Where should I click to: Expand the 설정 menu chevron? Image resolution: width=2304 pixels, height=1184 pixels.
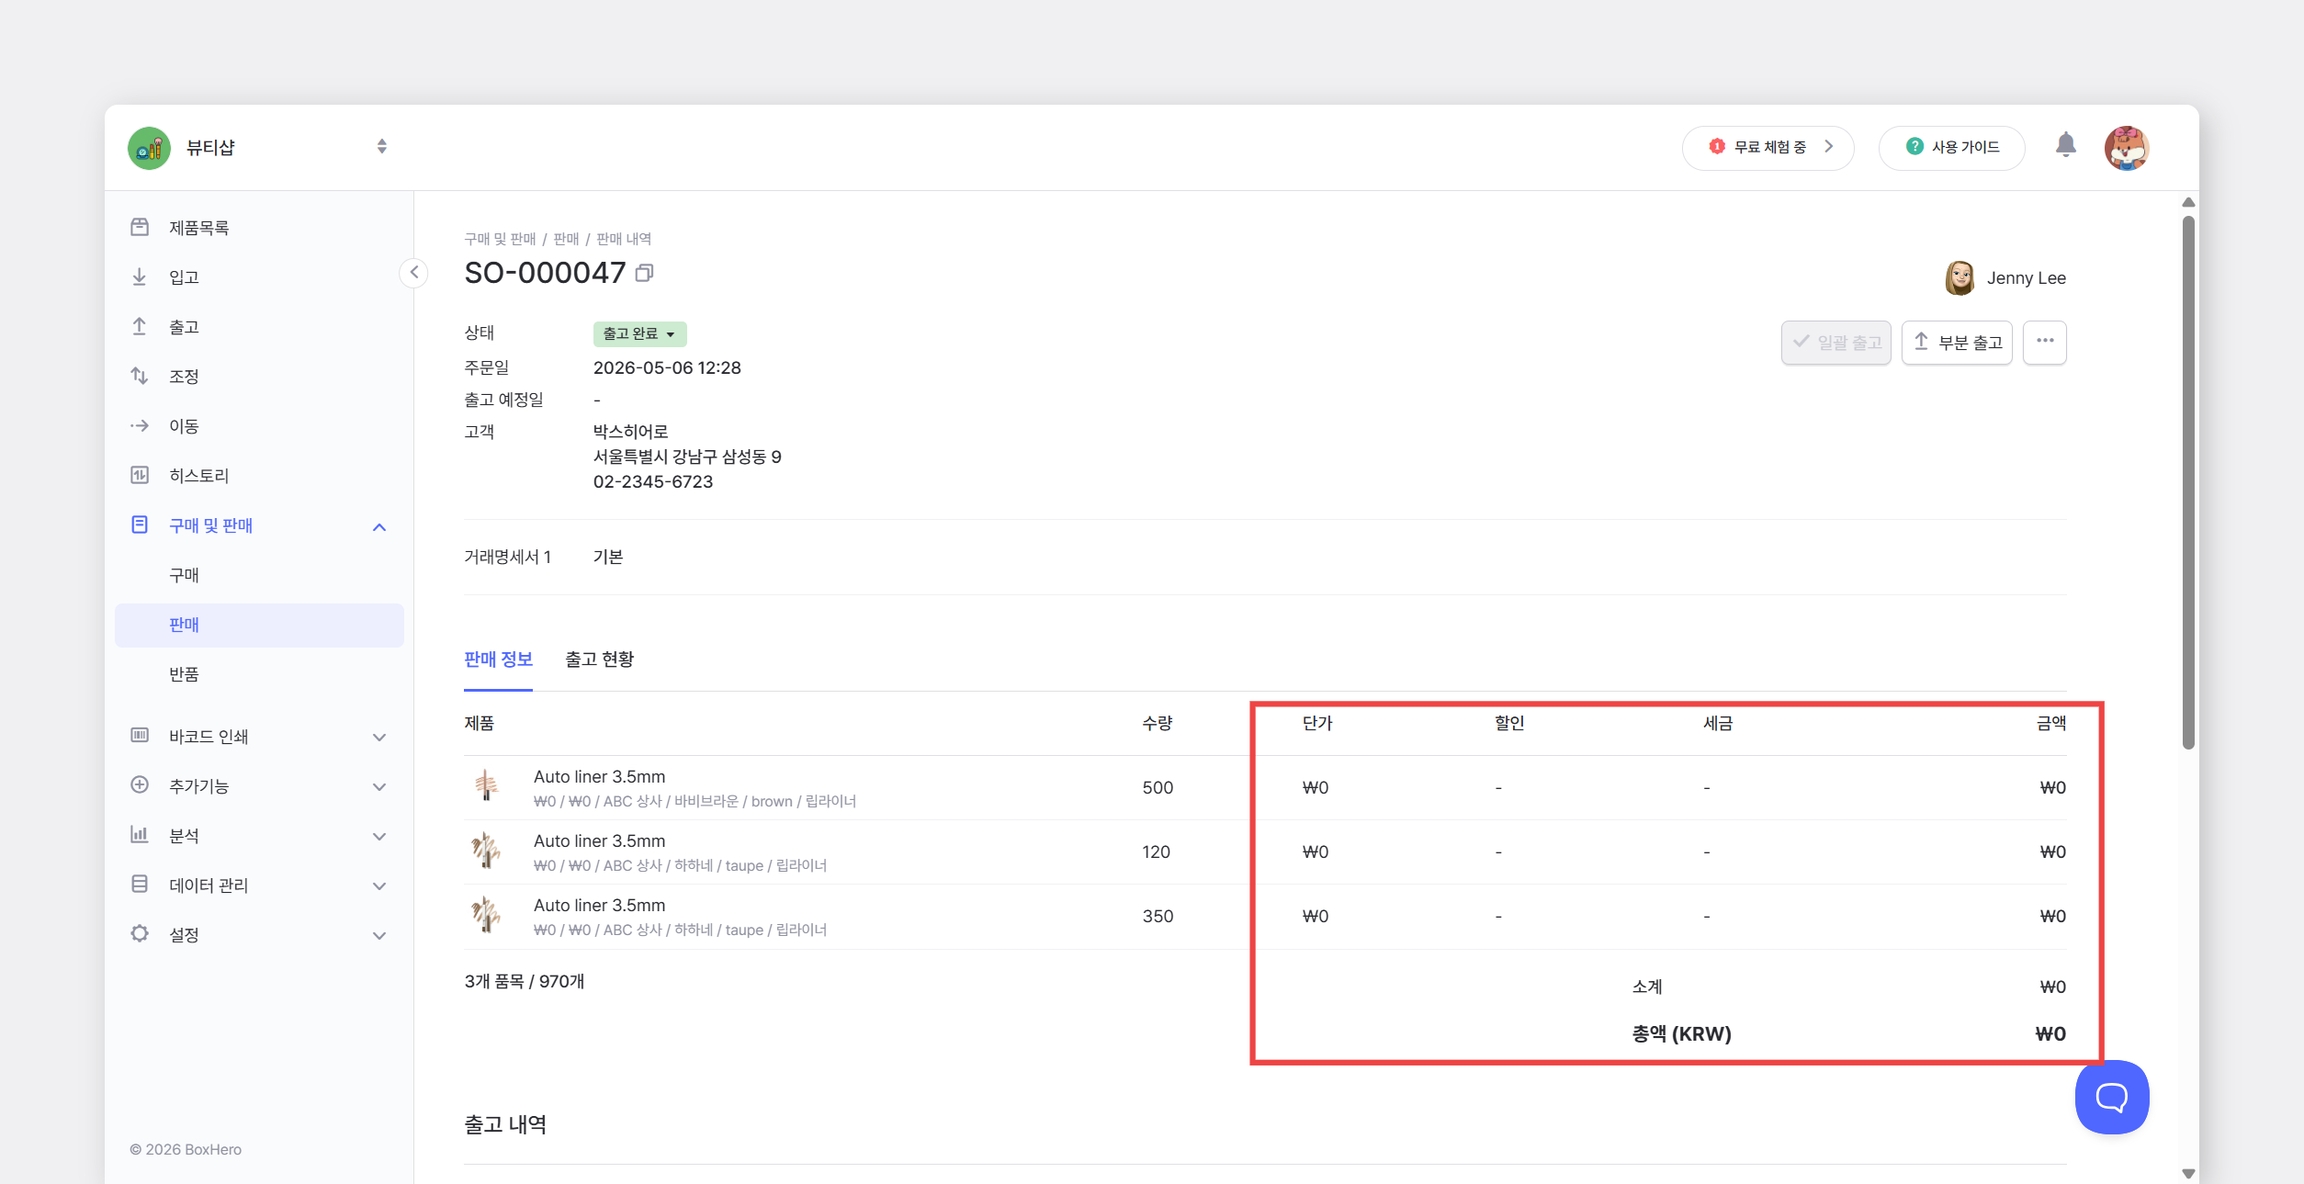pyautogui.click(x=379, y=936)
